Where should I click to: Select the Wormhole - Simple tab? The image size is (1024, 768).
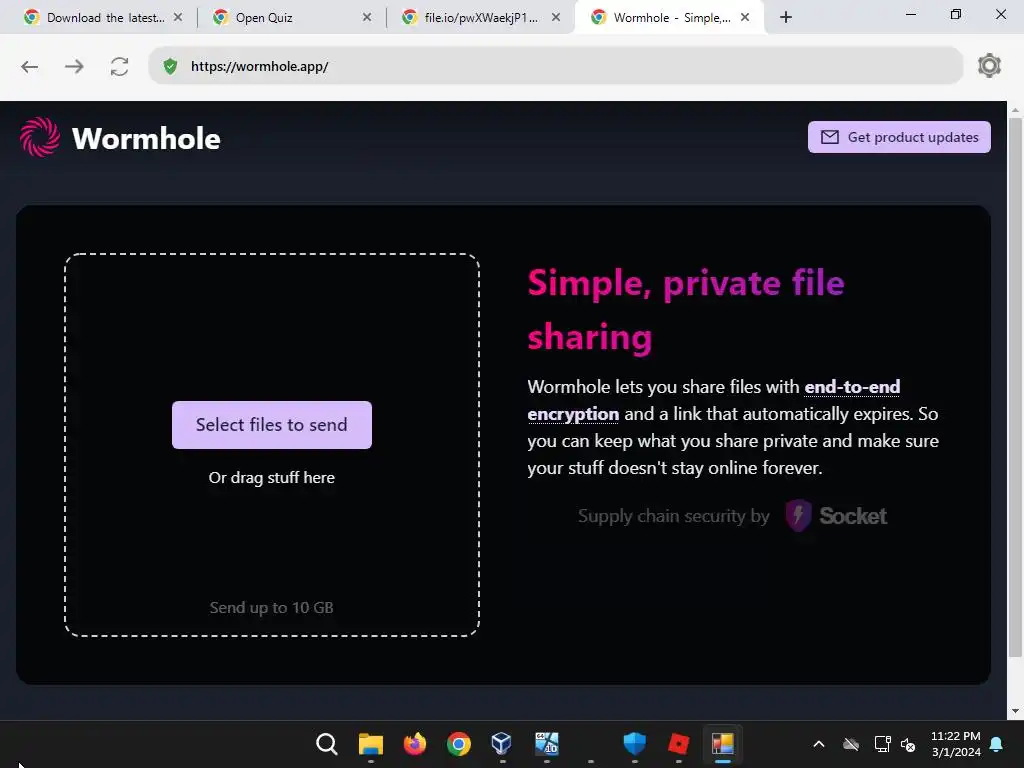tap(669, 18)
